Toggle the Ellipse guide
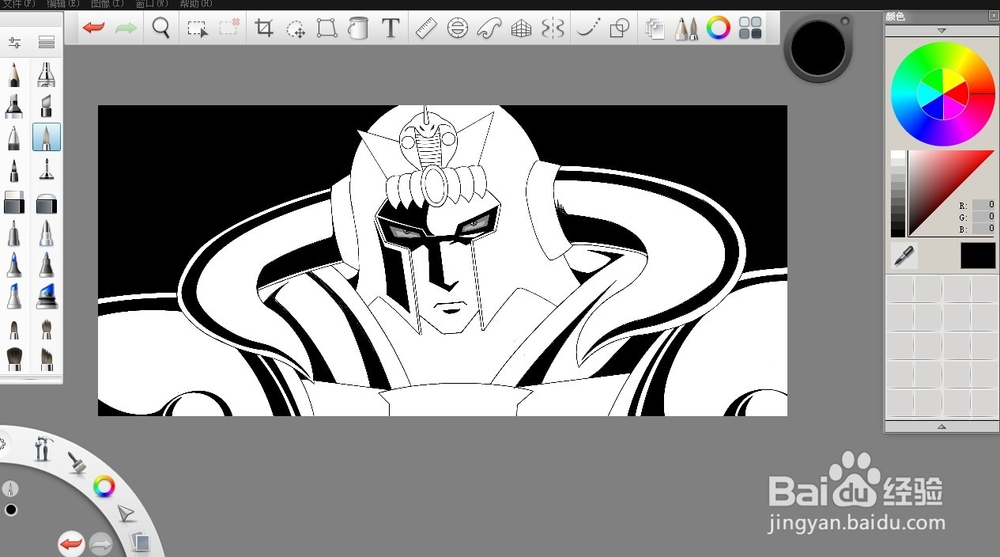Screen dimensions: 1000x557 pos(457,28)
